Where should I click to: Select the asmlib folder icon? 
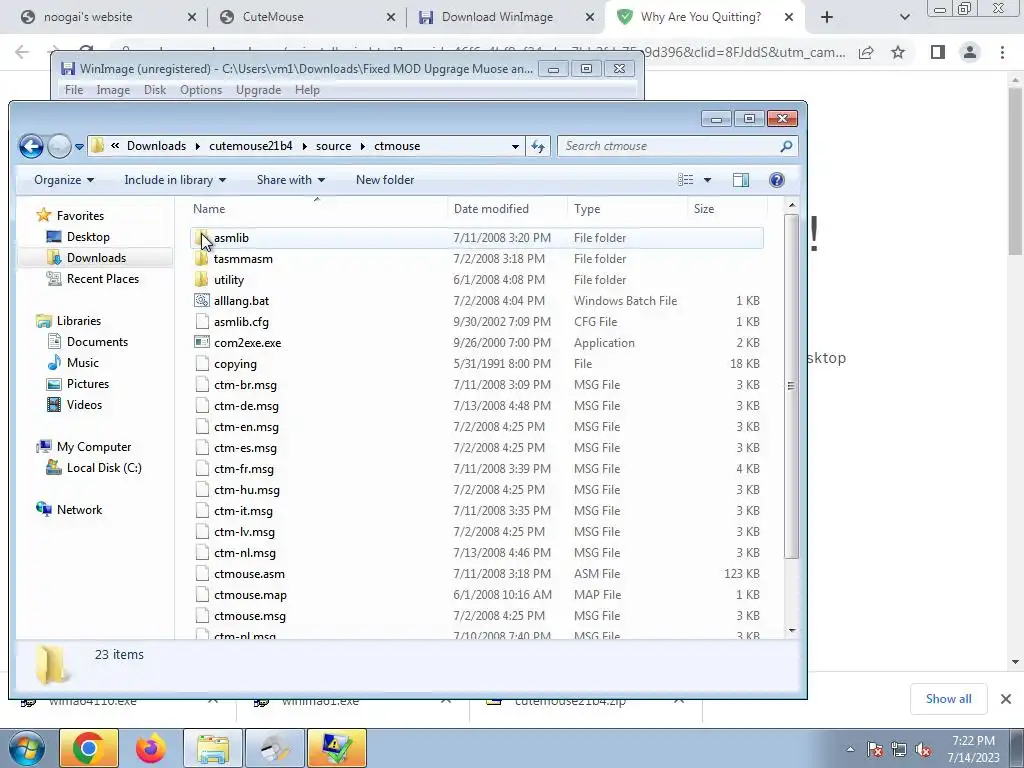pos(202,238)
